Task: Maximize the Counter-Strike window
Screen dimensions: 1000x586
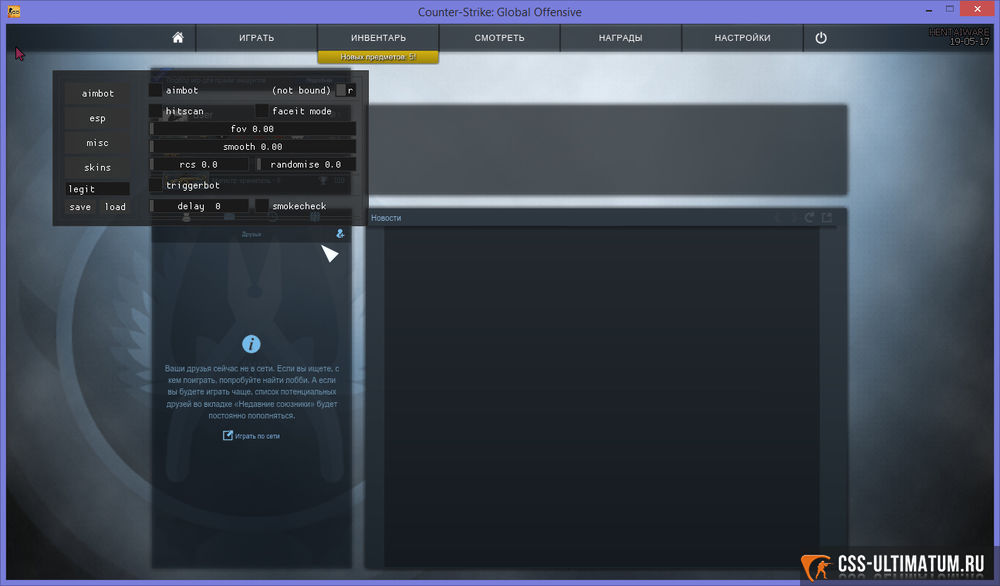Action: click(x=950, y=10)
